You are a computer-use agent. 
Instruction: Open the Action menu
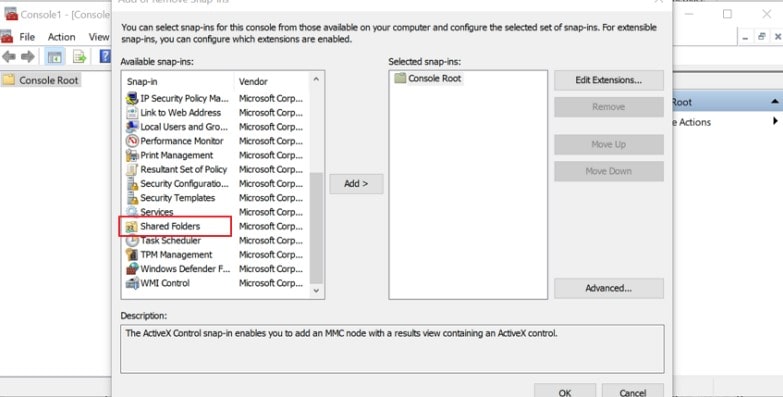pos(61,37)
